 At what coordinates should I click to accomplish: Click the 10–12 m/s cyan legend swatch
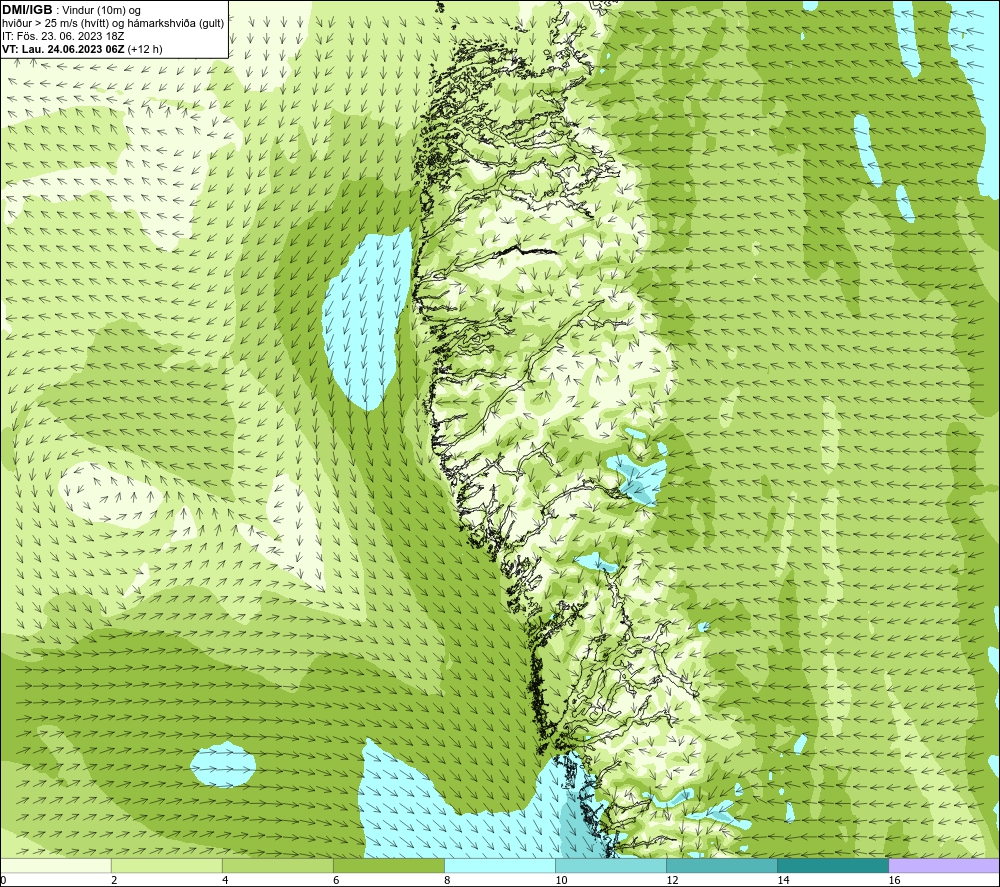tap(611, 865)
